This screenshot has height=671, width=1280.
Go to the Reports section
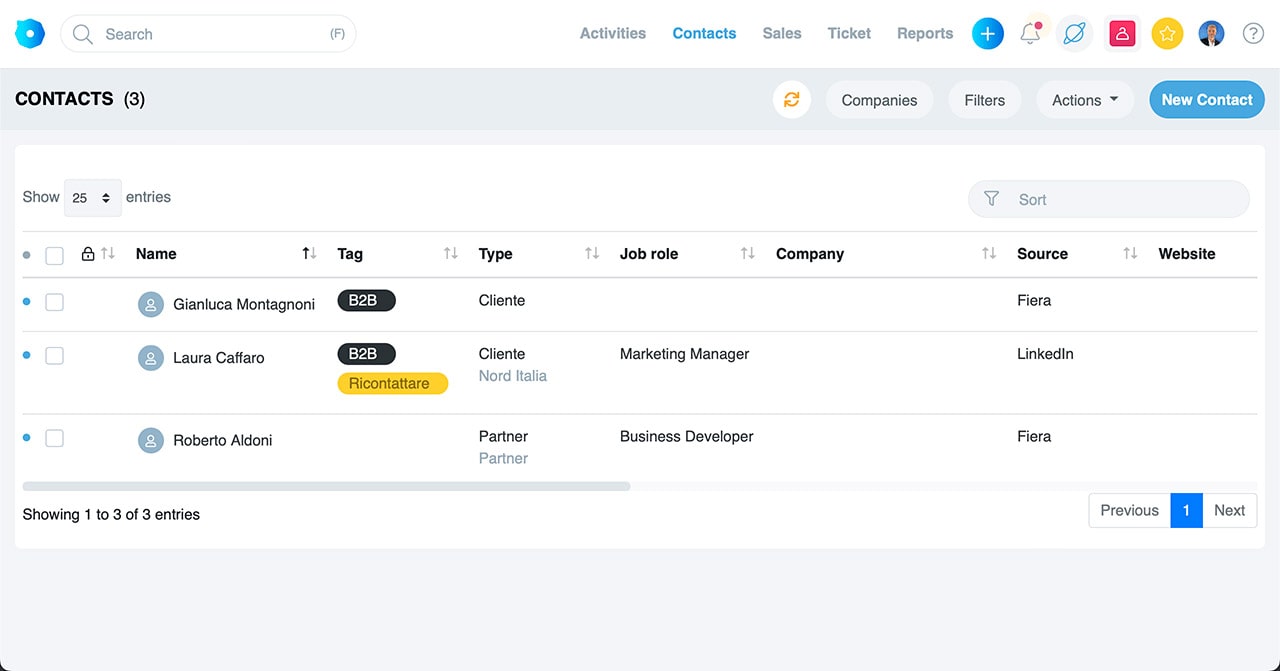click(924, 33)
